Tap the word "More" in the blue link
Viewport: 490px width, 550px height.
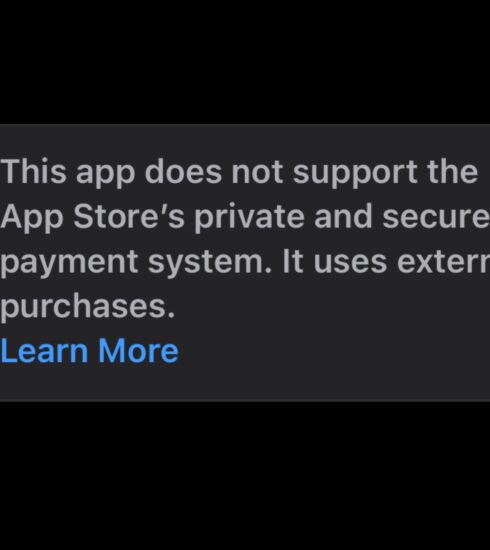tap(139, 350)
